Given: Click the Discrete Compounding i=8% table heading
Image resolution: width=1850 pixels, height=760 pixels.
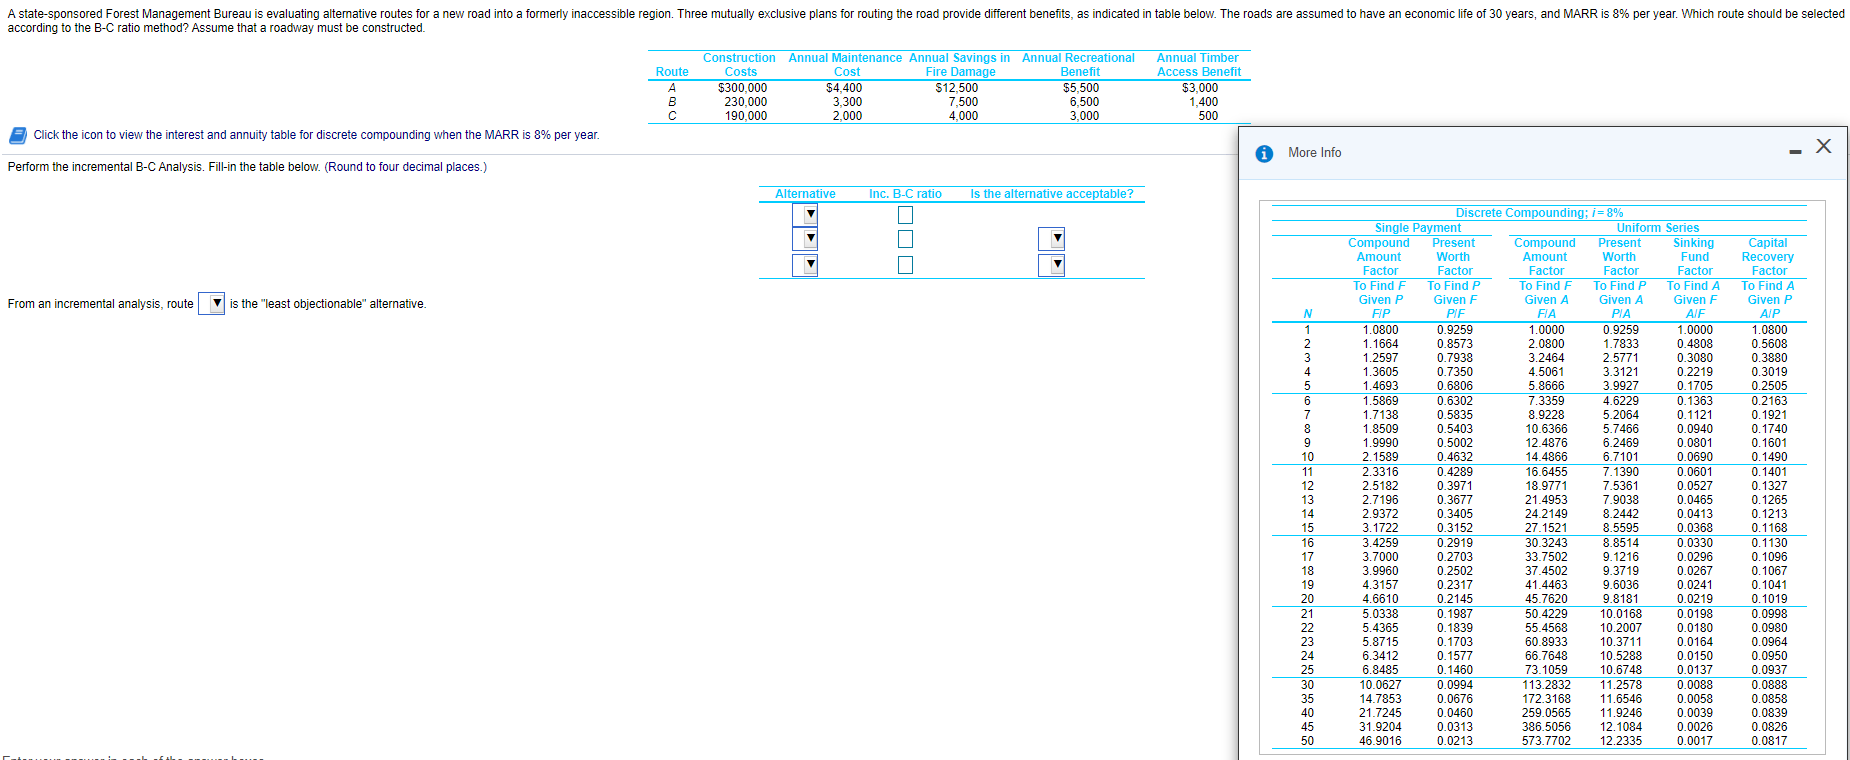Looking at the screenshot, I should (x=1539, y=213).
